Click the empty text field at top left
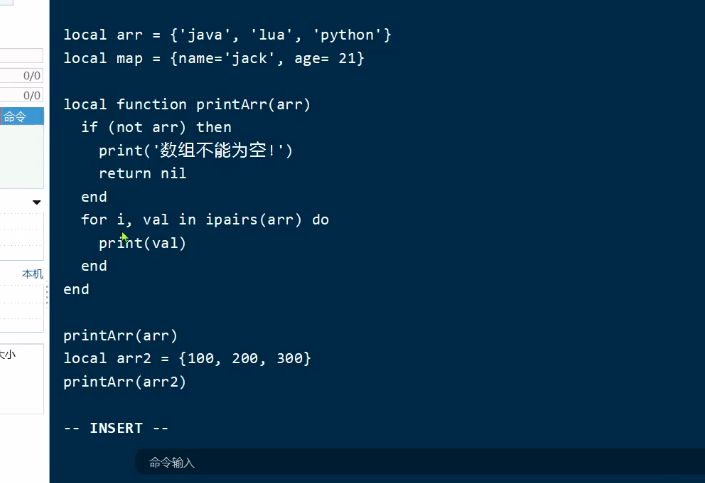Screen dimensions: 705x483 coord(20,56)
